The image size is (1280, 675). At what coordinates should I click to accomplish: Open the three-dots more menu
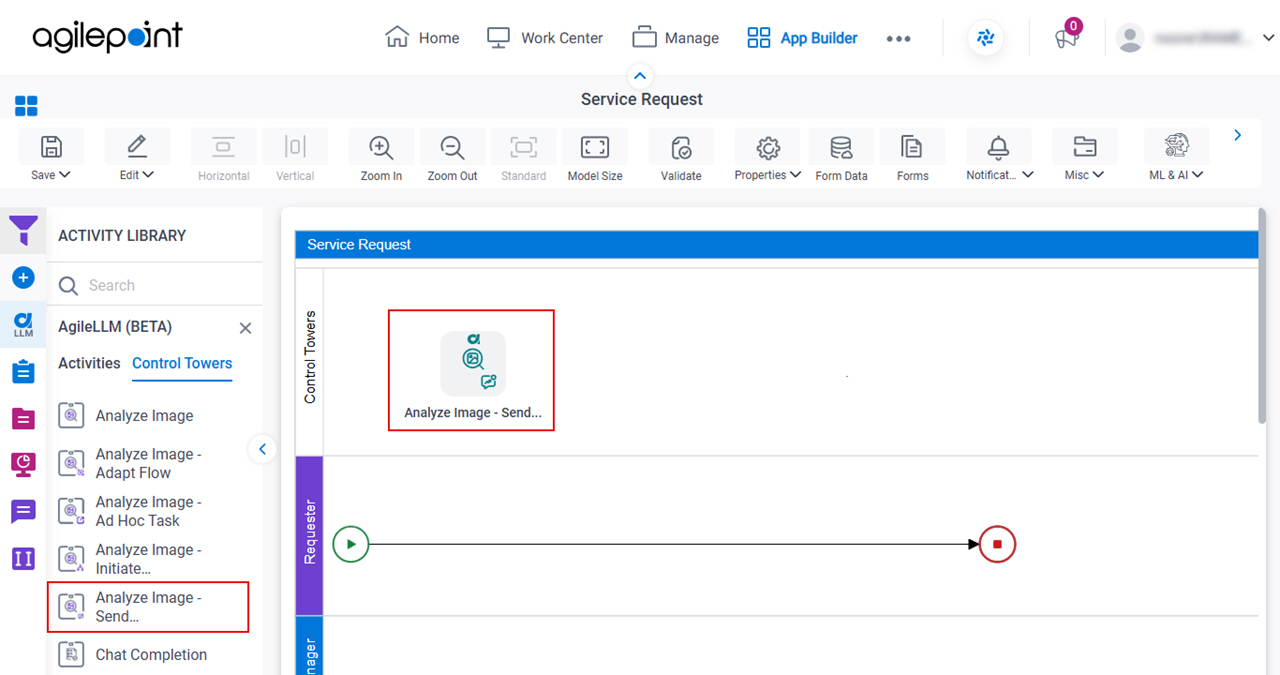898,38
